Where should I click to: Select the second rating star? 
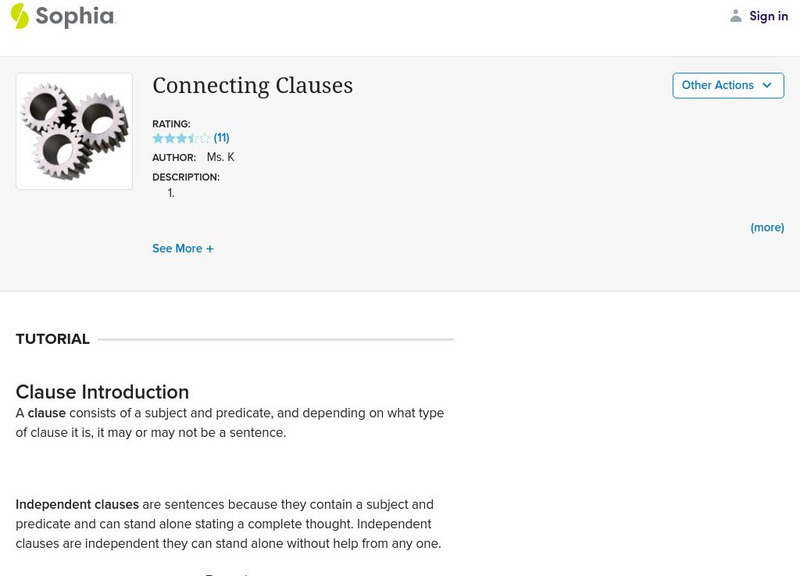tap(169, 138)
